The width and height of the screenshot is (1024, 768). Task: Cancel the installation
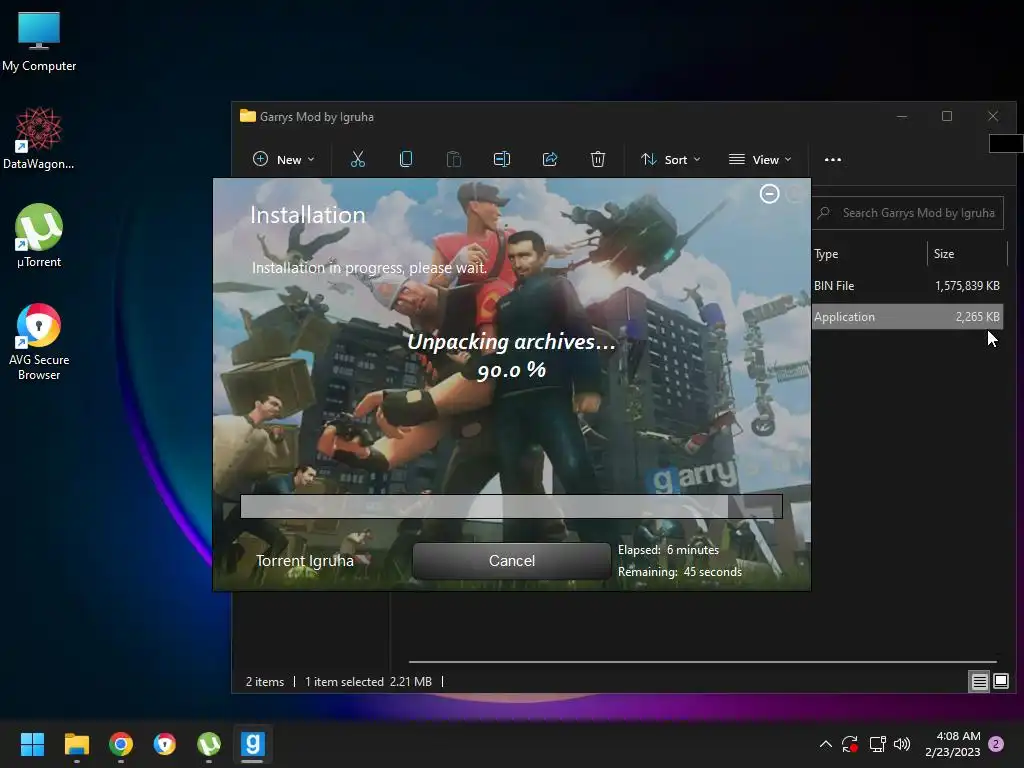pos(512,561)
